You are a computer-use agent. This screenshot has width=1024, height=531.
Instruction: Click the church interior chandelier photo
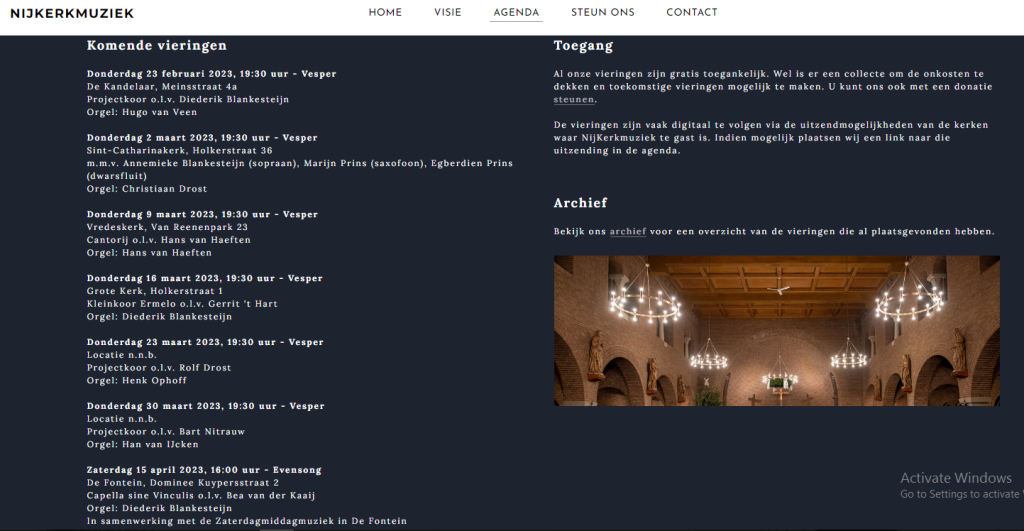(776, 330)
